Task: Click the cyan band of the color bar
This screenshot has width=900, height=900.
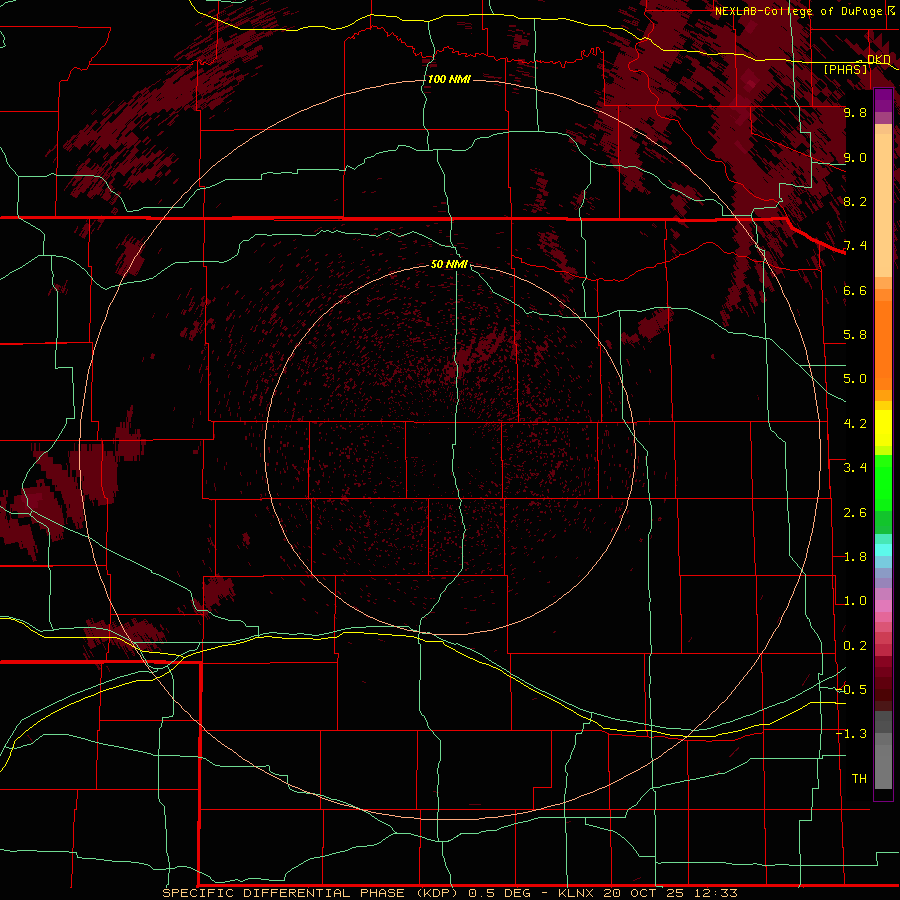Action: 883,550
